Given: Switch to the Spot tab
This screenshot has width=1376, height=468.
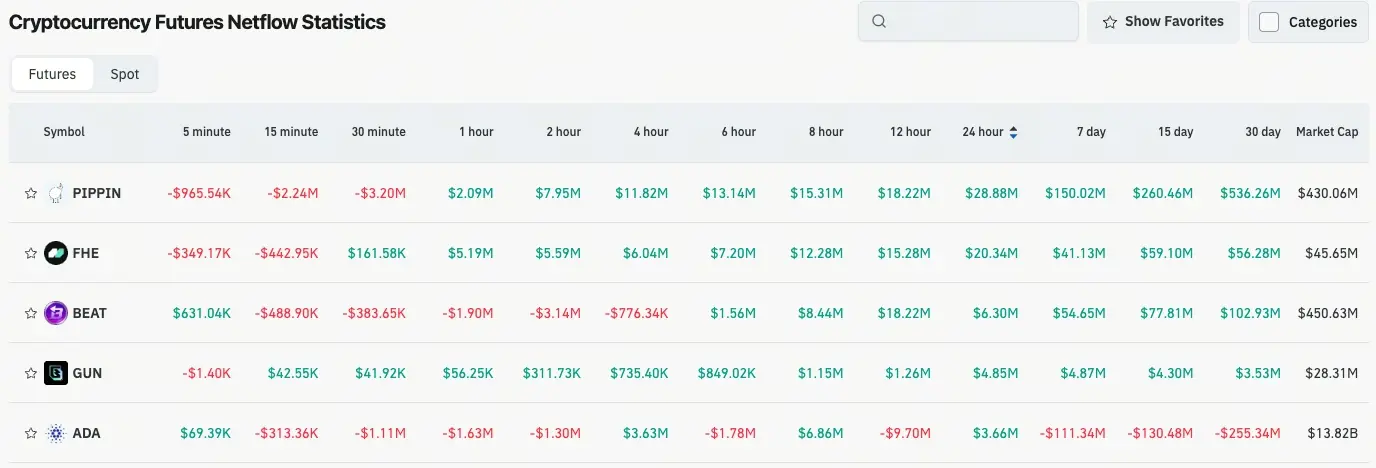Looking at the screenshot, I should tap(125, 74).
